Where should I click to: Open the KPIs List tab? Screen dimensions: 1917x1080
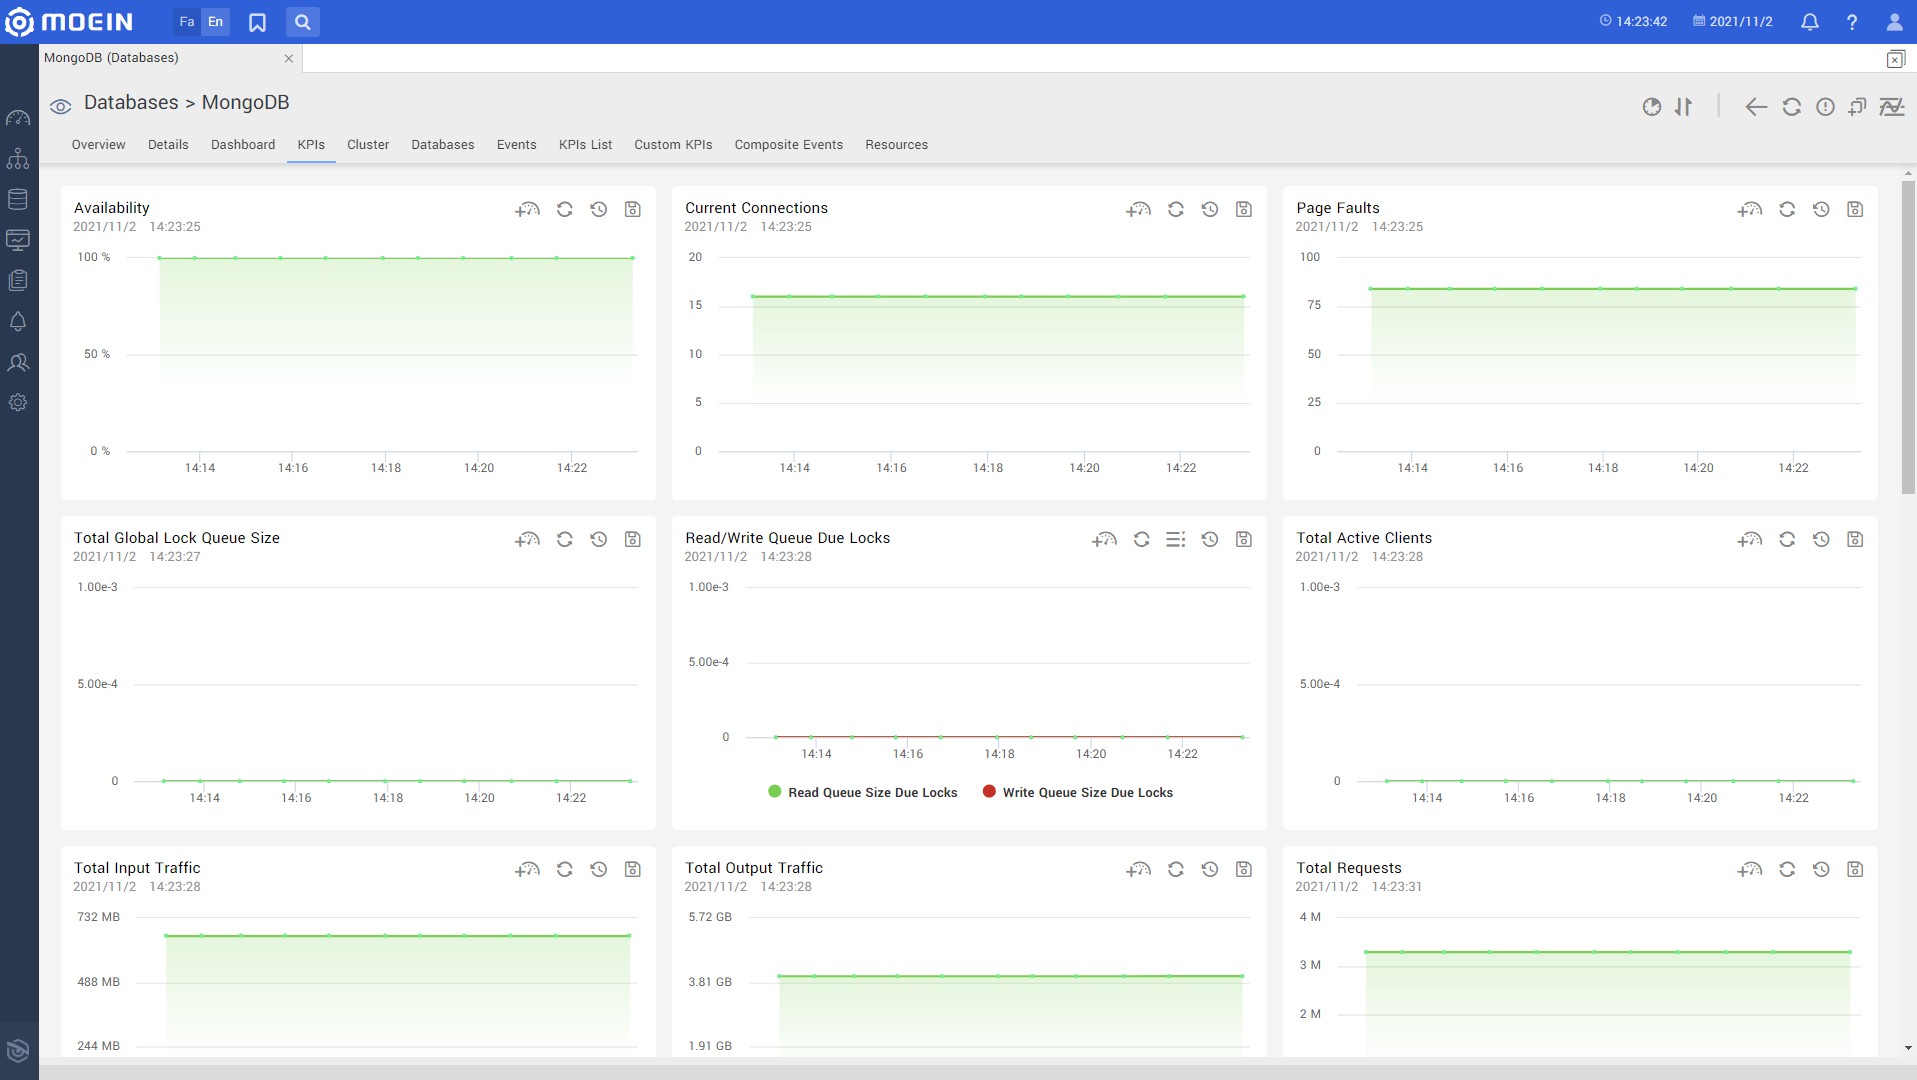[x=585, y=145]
